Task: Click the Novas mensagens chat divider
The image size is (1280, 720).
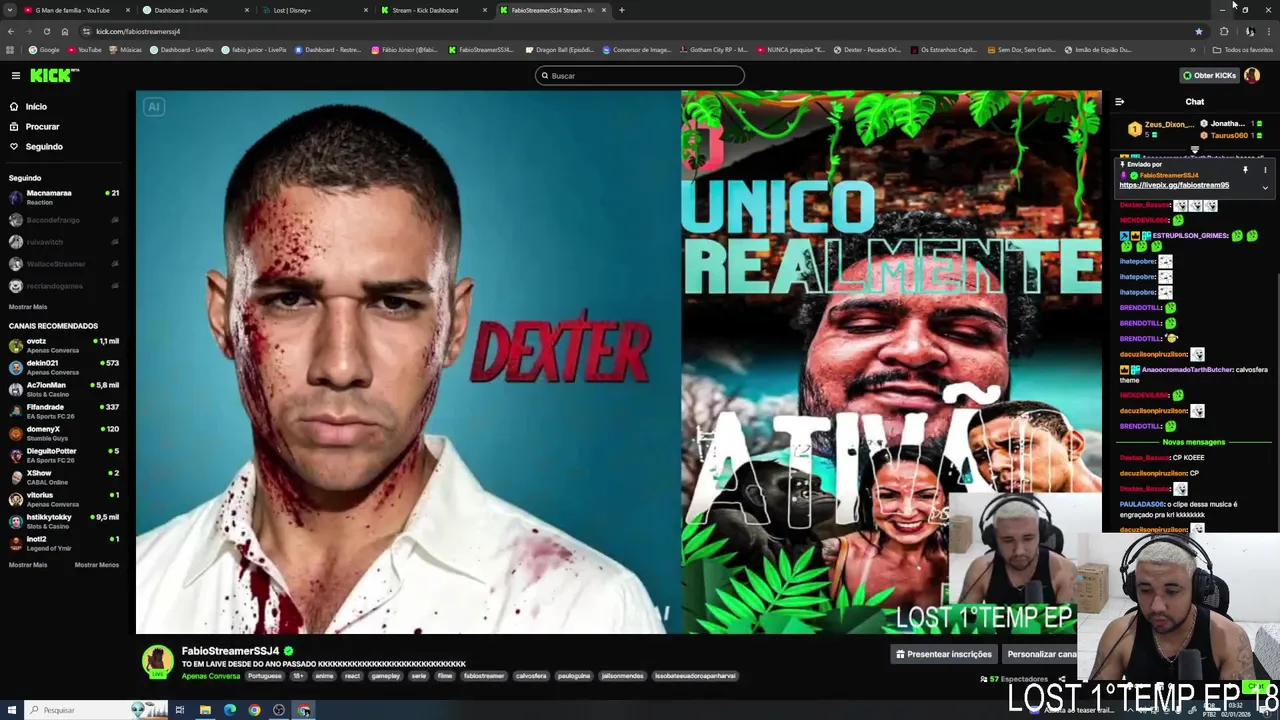Action: (1193, 442)
